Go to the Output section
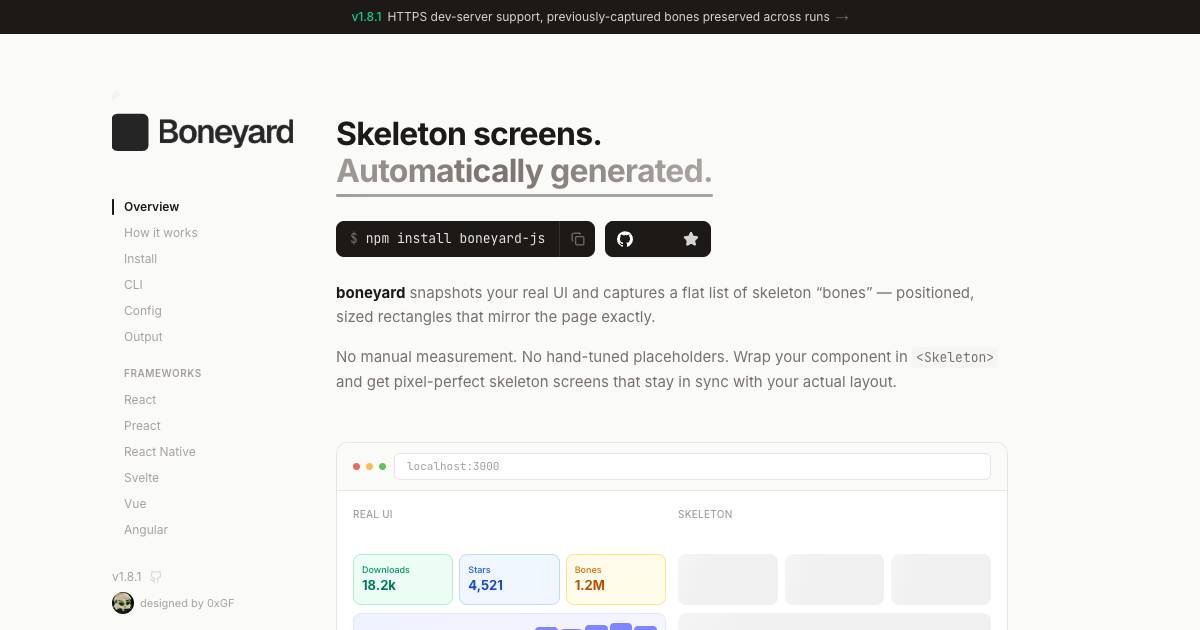 point(144,337)
